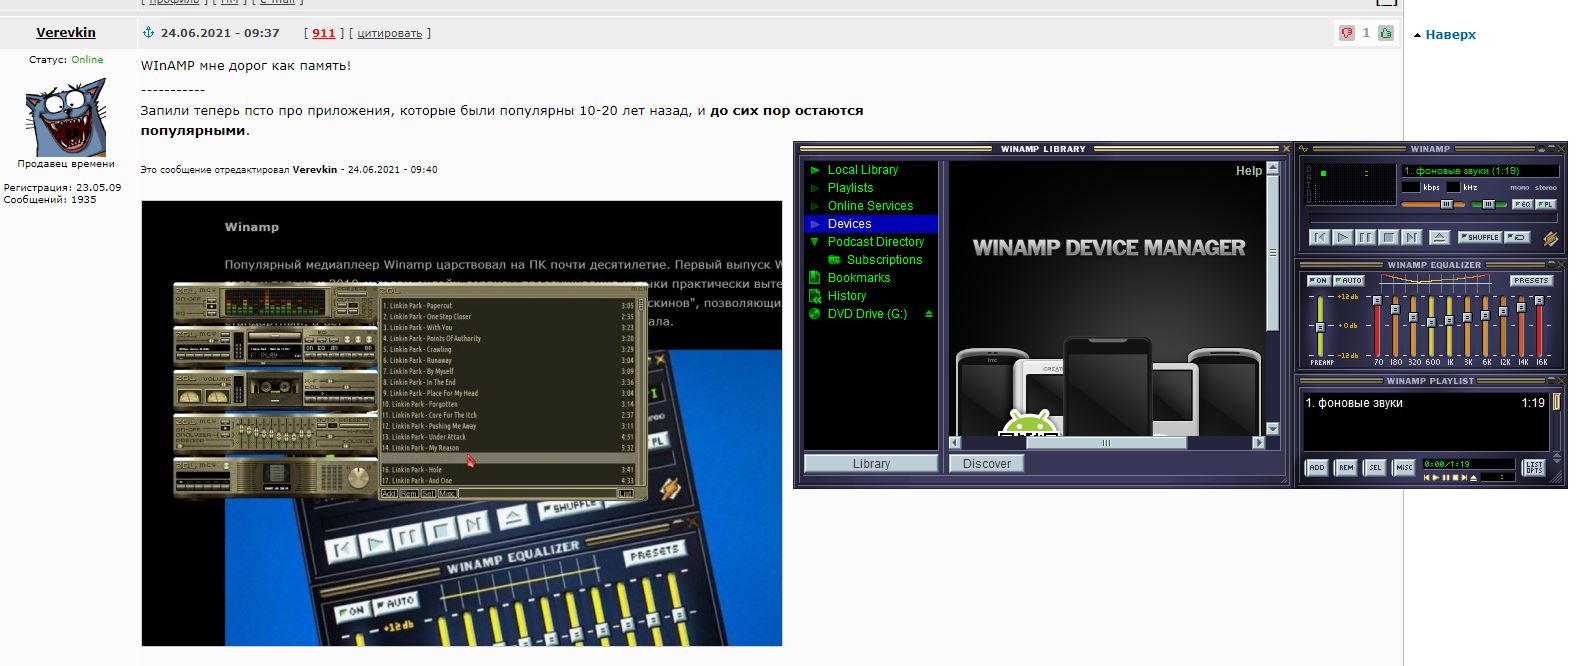Expand the Online Services arrow
This screenshot has height=666, width=1596.
click(815, 206)
